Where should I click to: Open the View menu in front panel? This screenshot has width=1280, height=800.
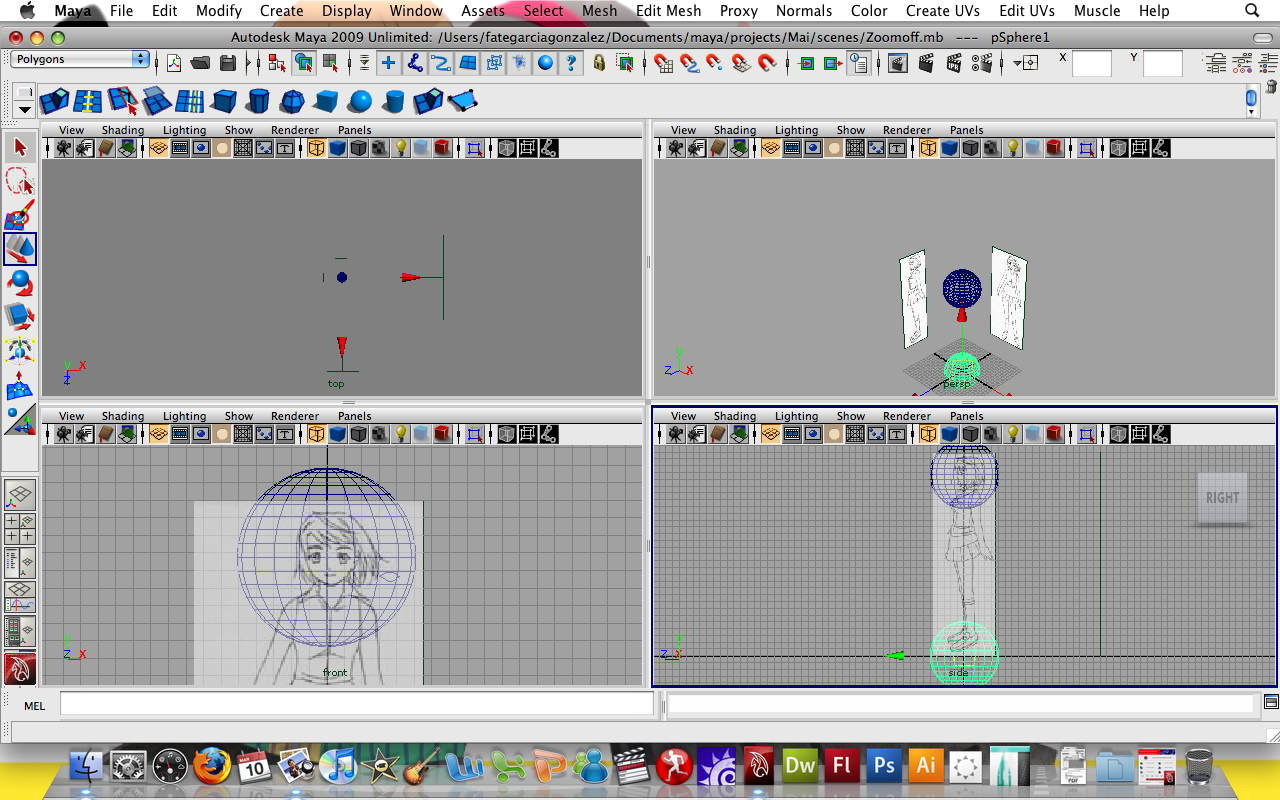72,416
